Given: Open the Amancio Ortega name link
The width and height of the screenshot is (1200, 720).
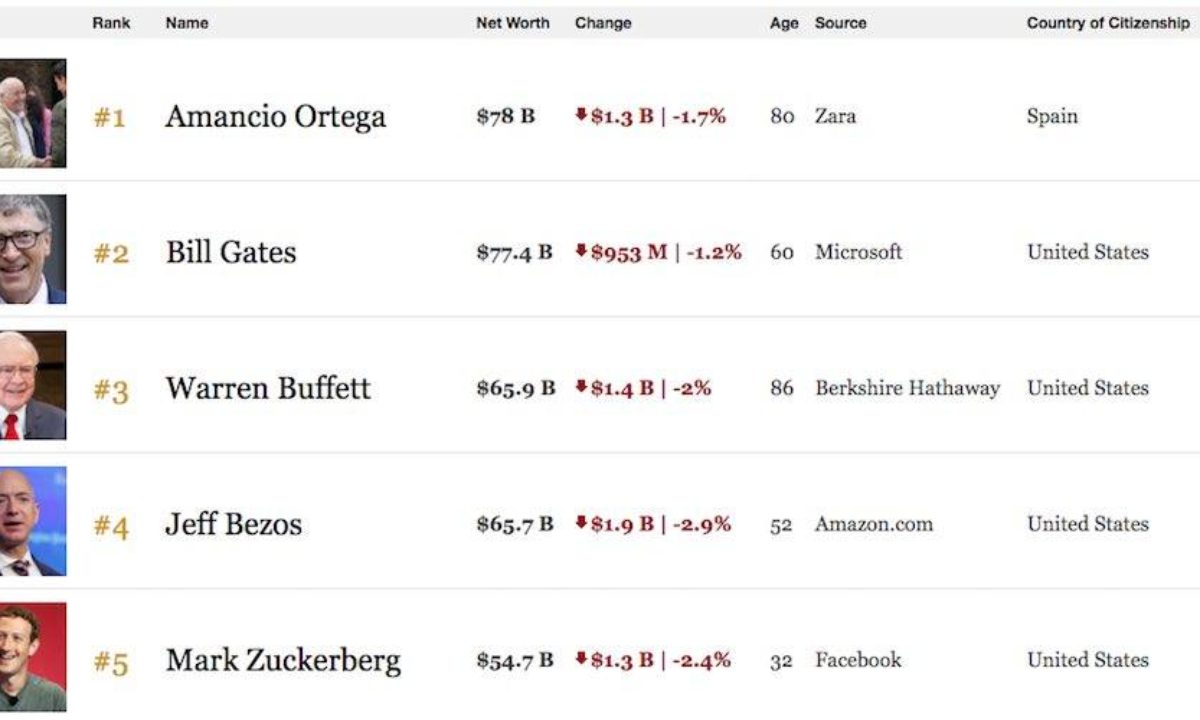Looking at the screenshot, I should 275,116.
